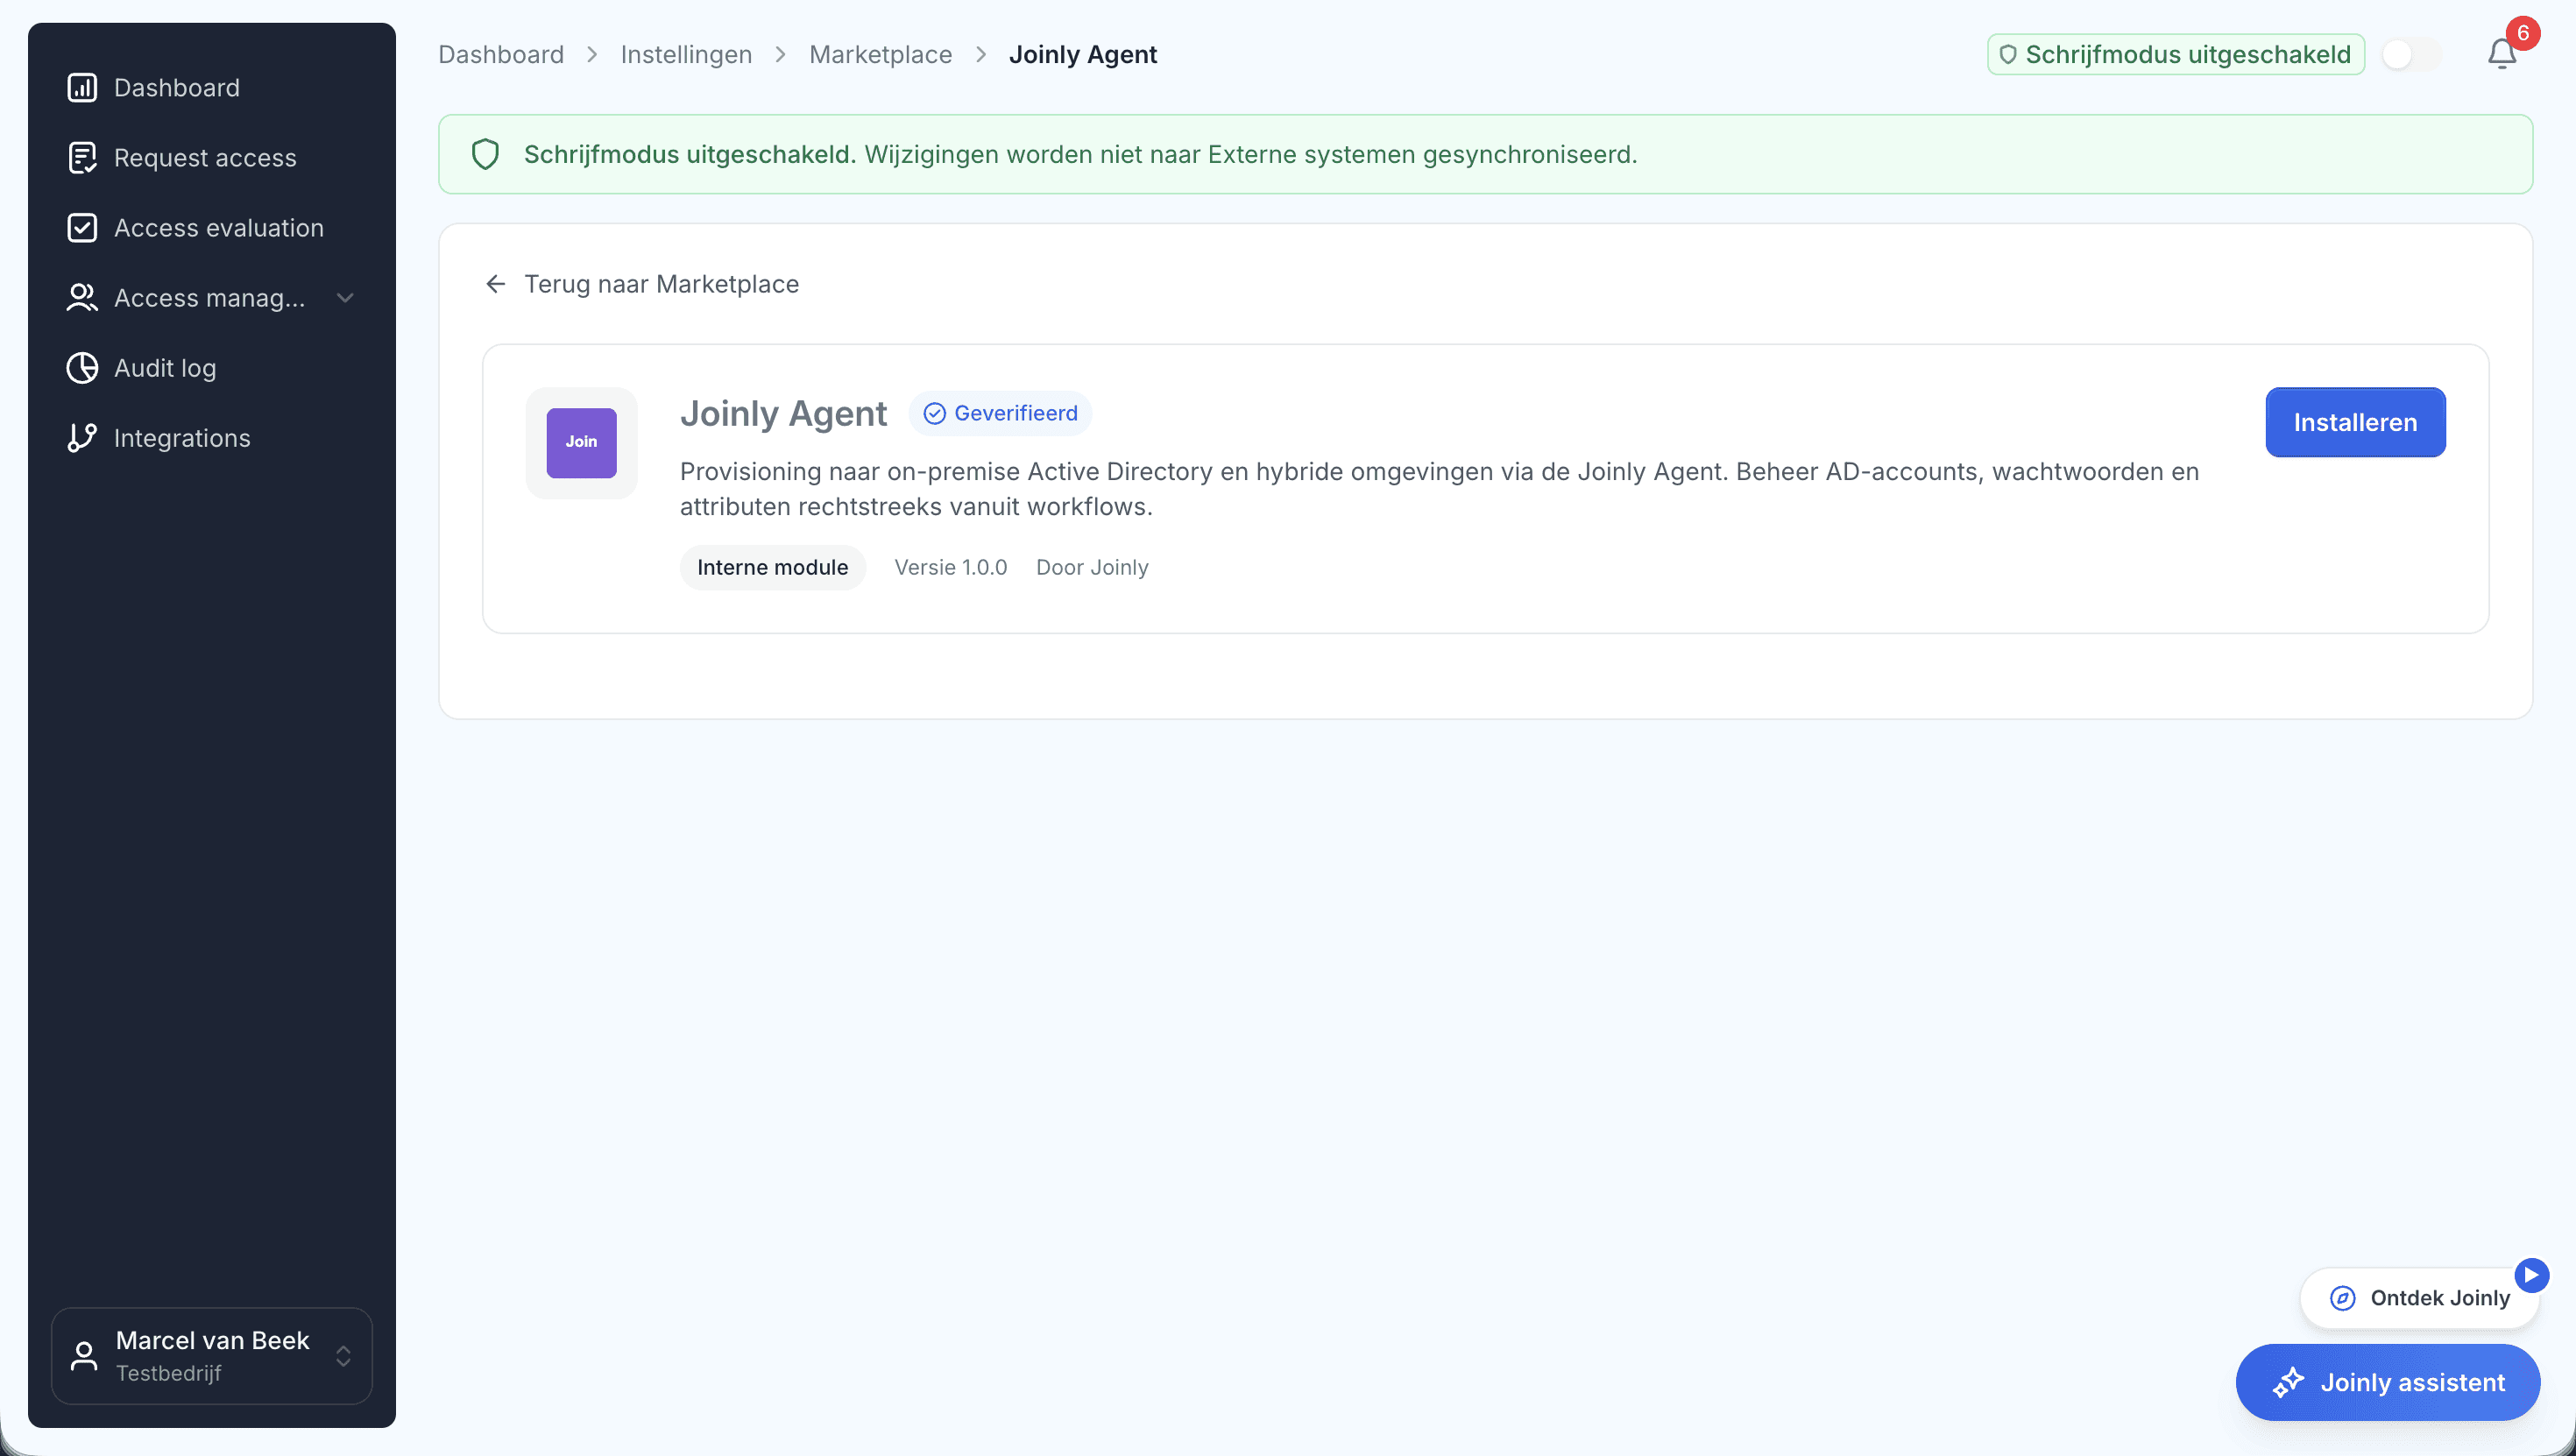
Task: Open notifications bell with 6 badge
Action: coord(2501,54)
